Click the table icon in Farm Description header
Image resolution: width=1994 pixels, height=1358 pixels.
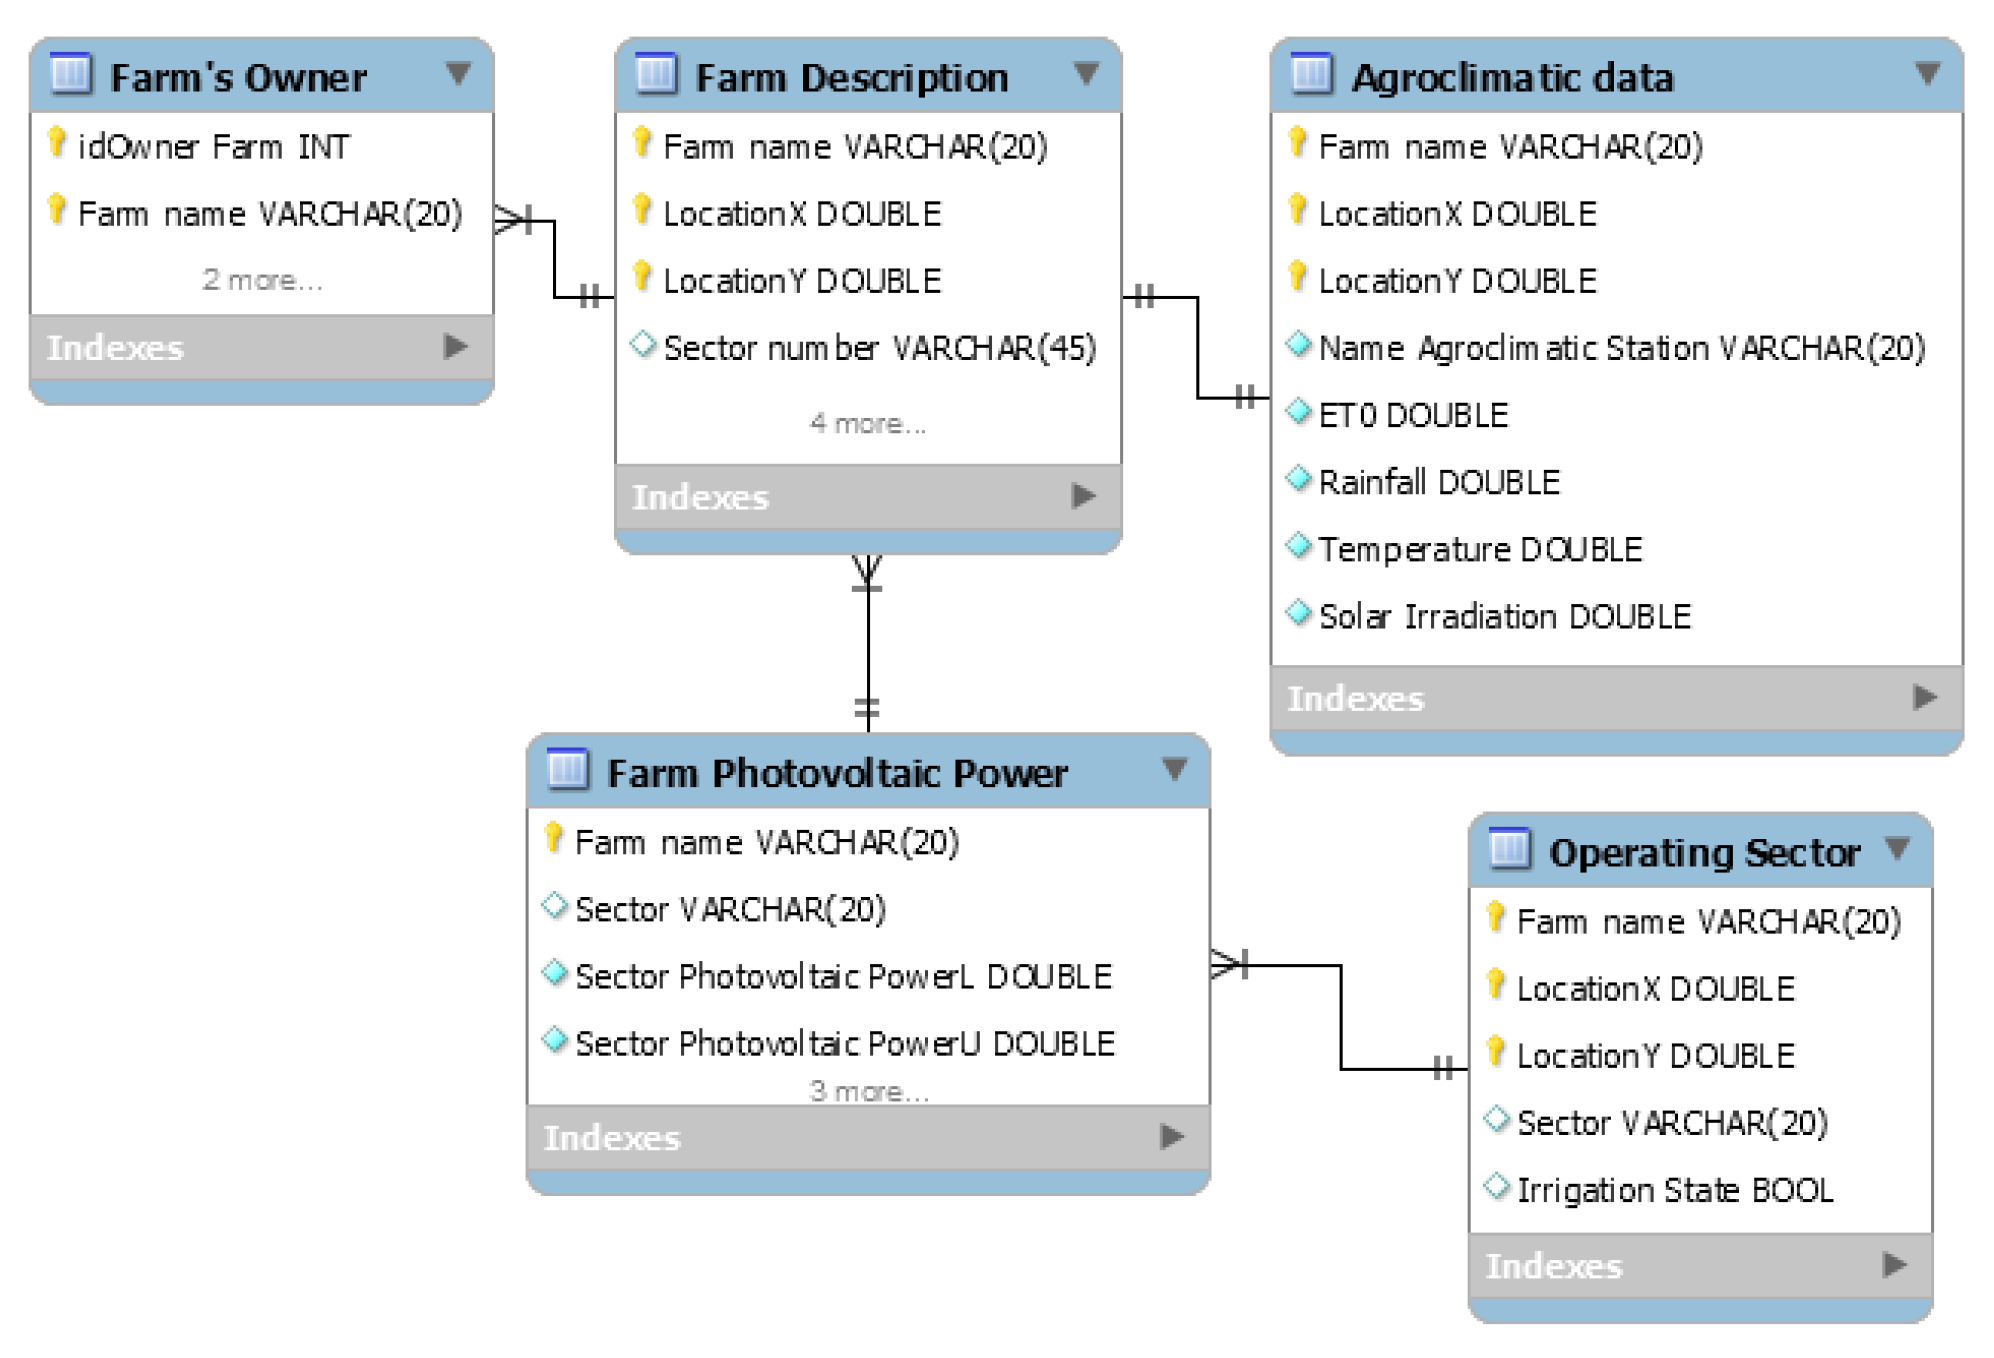coord(656,74)
